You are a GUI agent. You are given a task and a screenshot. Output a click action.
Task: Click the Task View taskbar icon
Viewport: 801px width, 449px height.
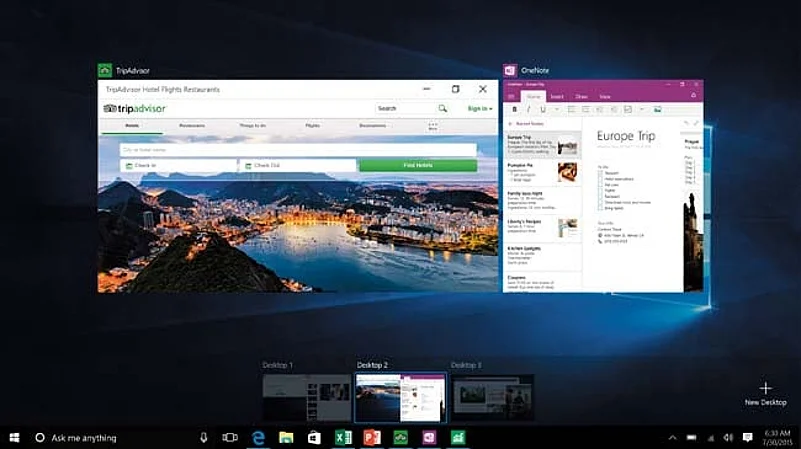click(x=230, y=438)
